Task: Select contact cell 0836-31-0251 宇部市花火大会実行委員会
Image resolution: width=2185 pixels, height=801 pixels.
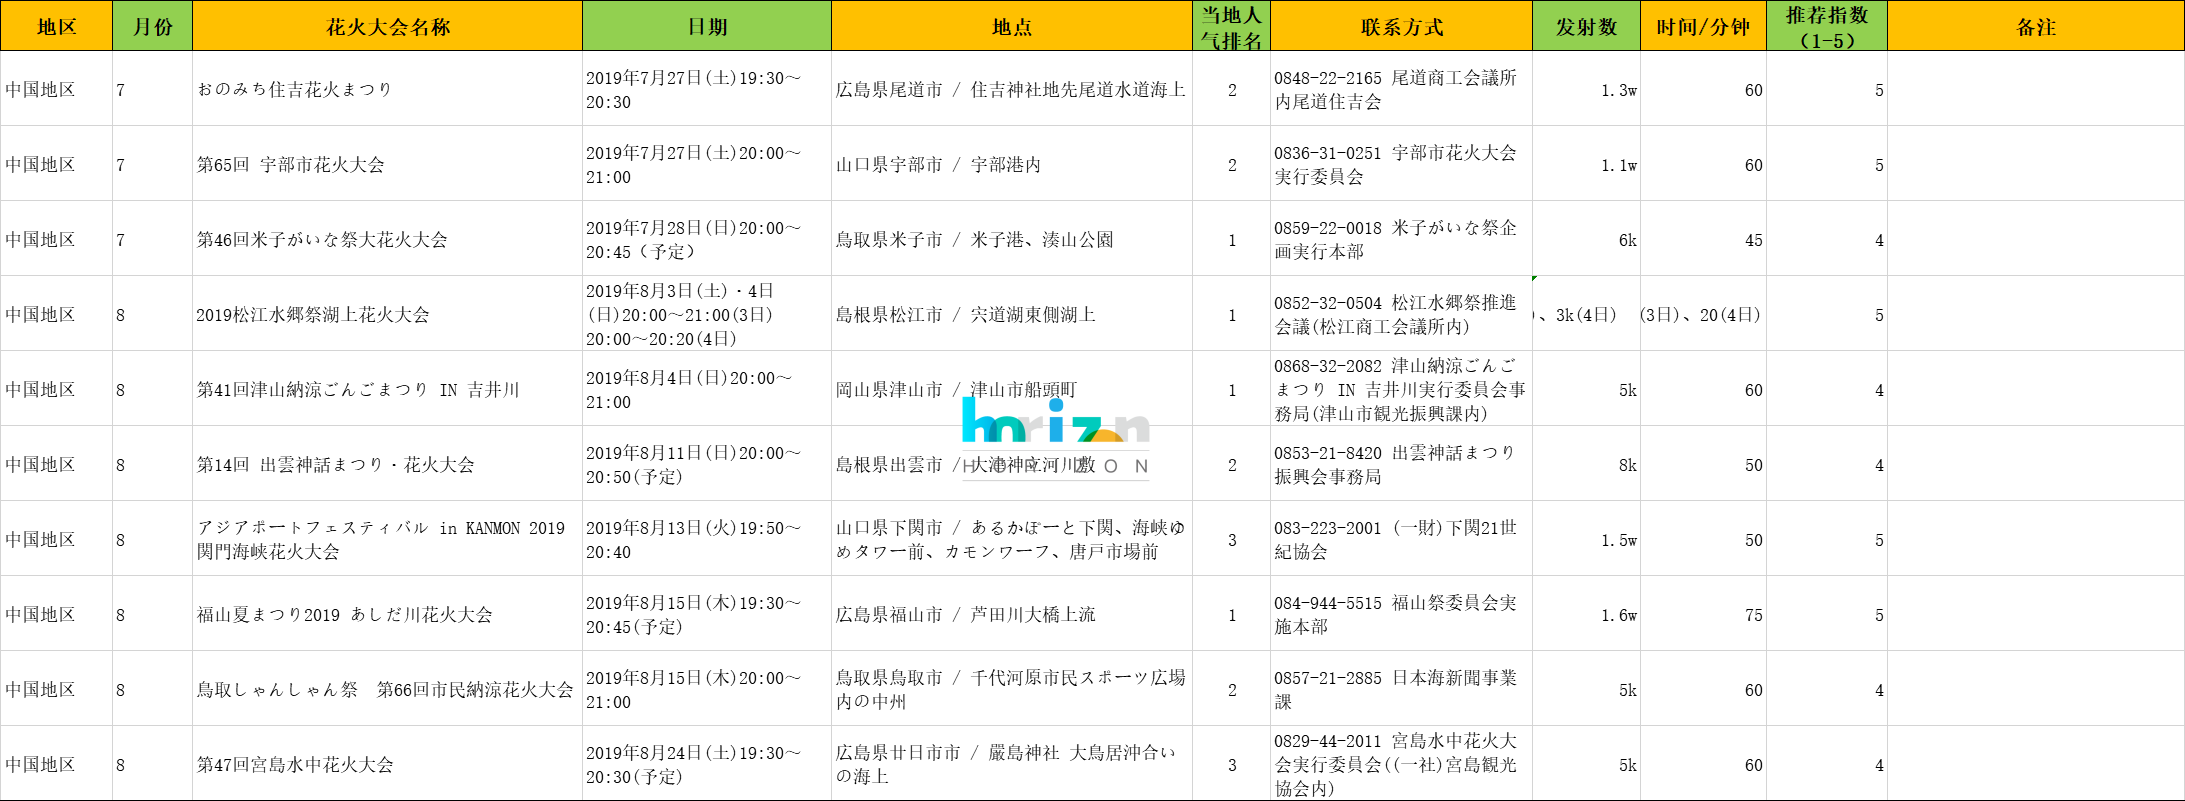Action: pos(1401,164)
